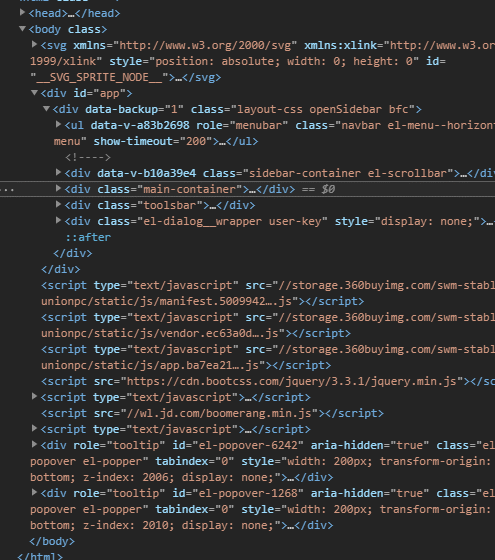Click the "toolsbar" class value
The image size is (495, 560).
tap(170, 205)
